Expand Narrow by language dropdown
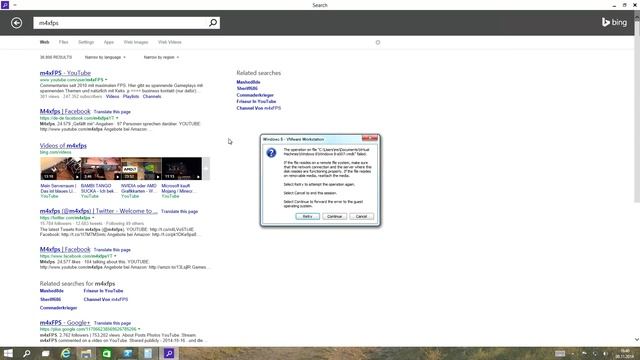The height and width of the screenshot is (360, 640). 105,57
